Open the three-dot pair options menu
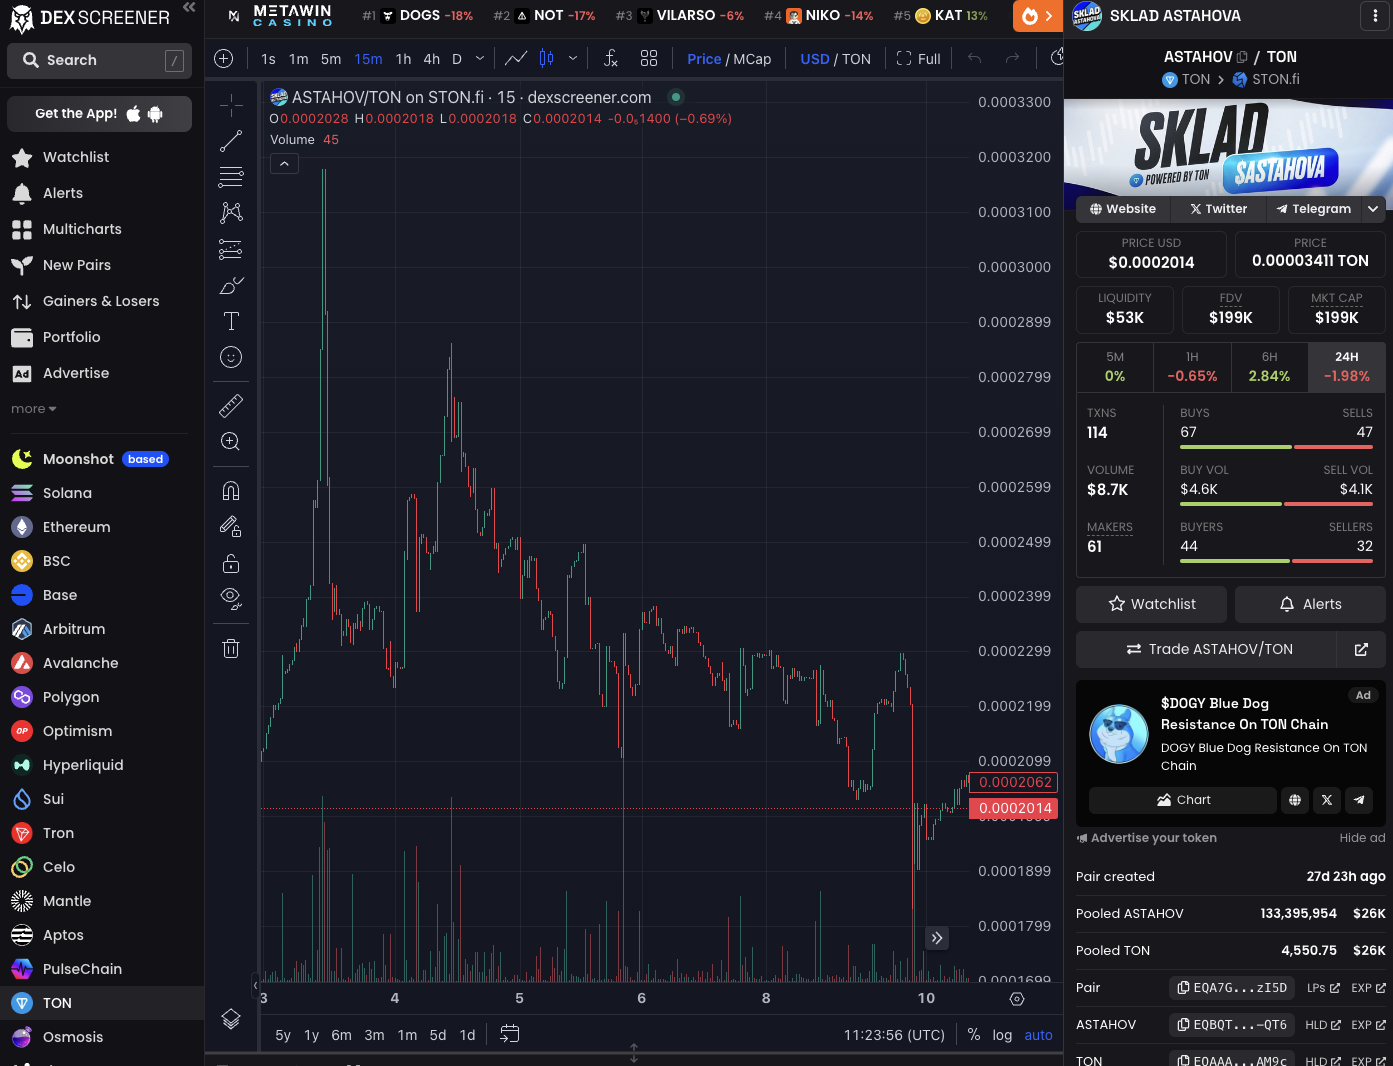Viewport: 1393px width, 1066px height. [1375, 16]
